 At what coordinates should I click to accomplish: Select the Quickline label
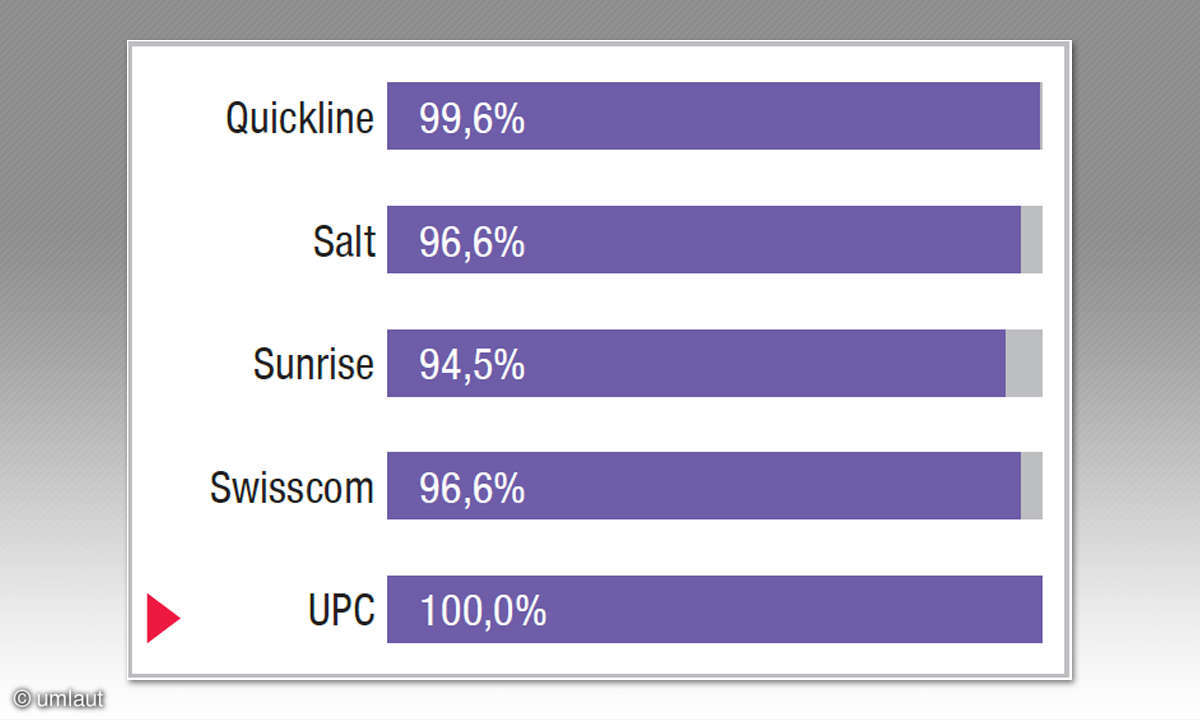pos(300,118)
